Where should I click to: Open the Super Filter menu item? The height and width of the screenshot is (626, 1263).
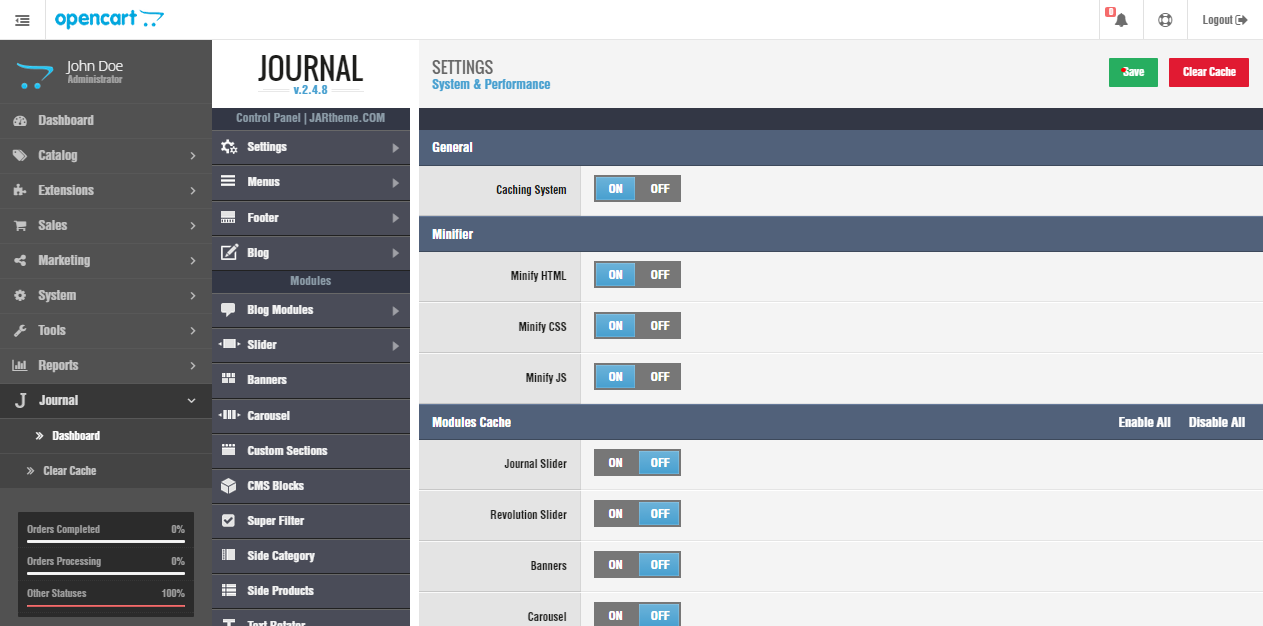click(x=311, y=520)
